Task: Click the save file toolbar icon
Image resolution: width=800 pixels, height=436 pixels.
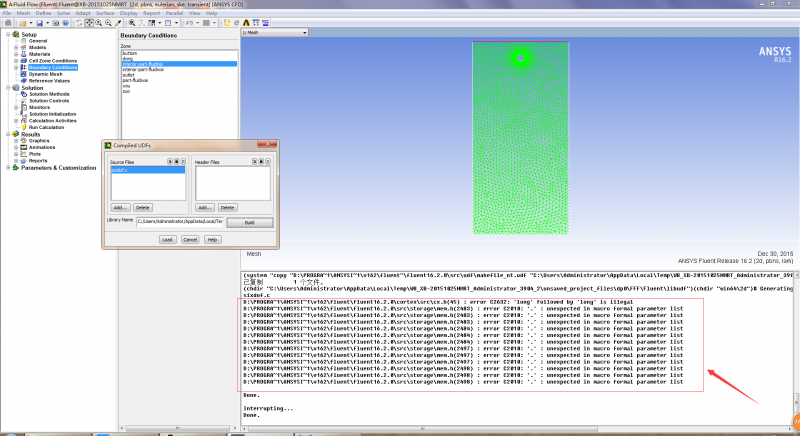Action: (x=38, y=21)
